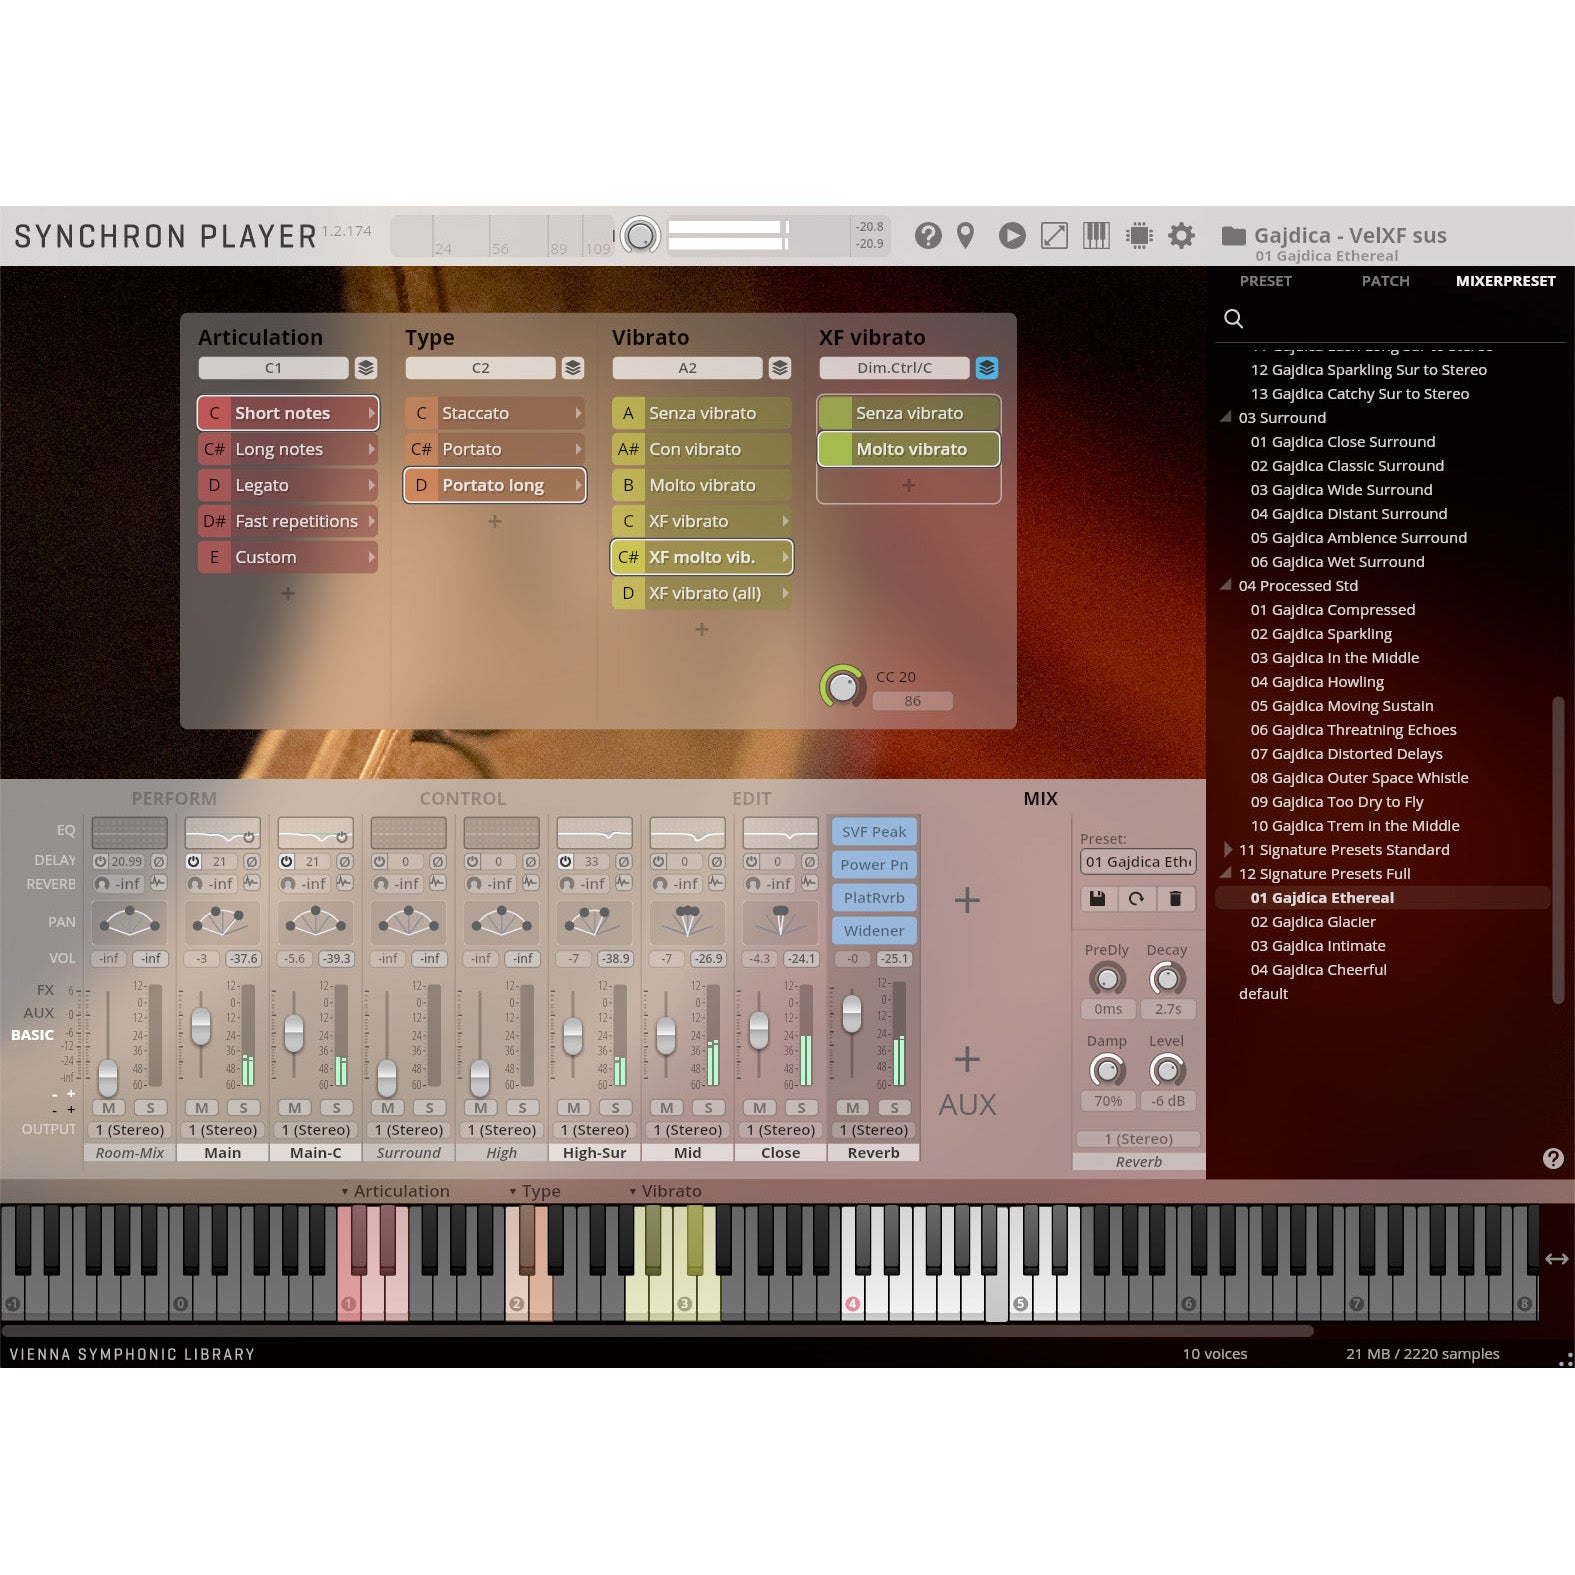Open the CPU chip icon in toolbar

tap(1138, 236)
